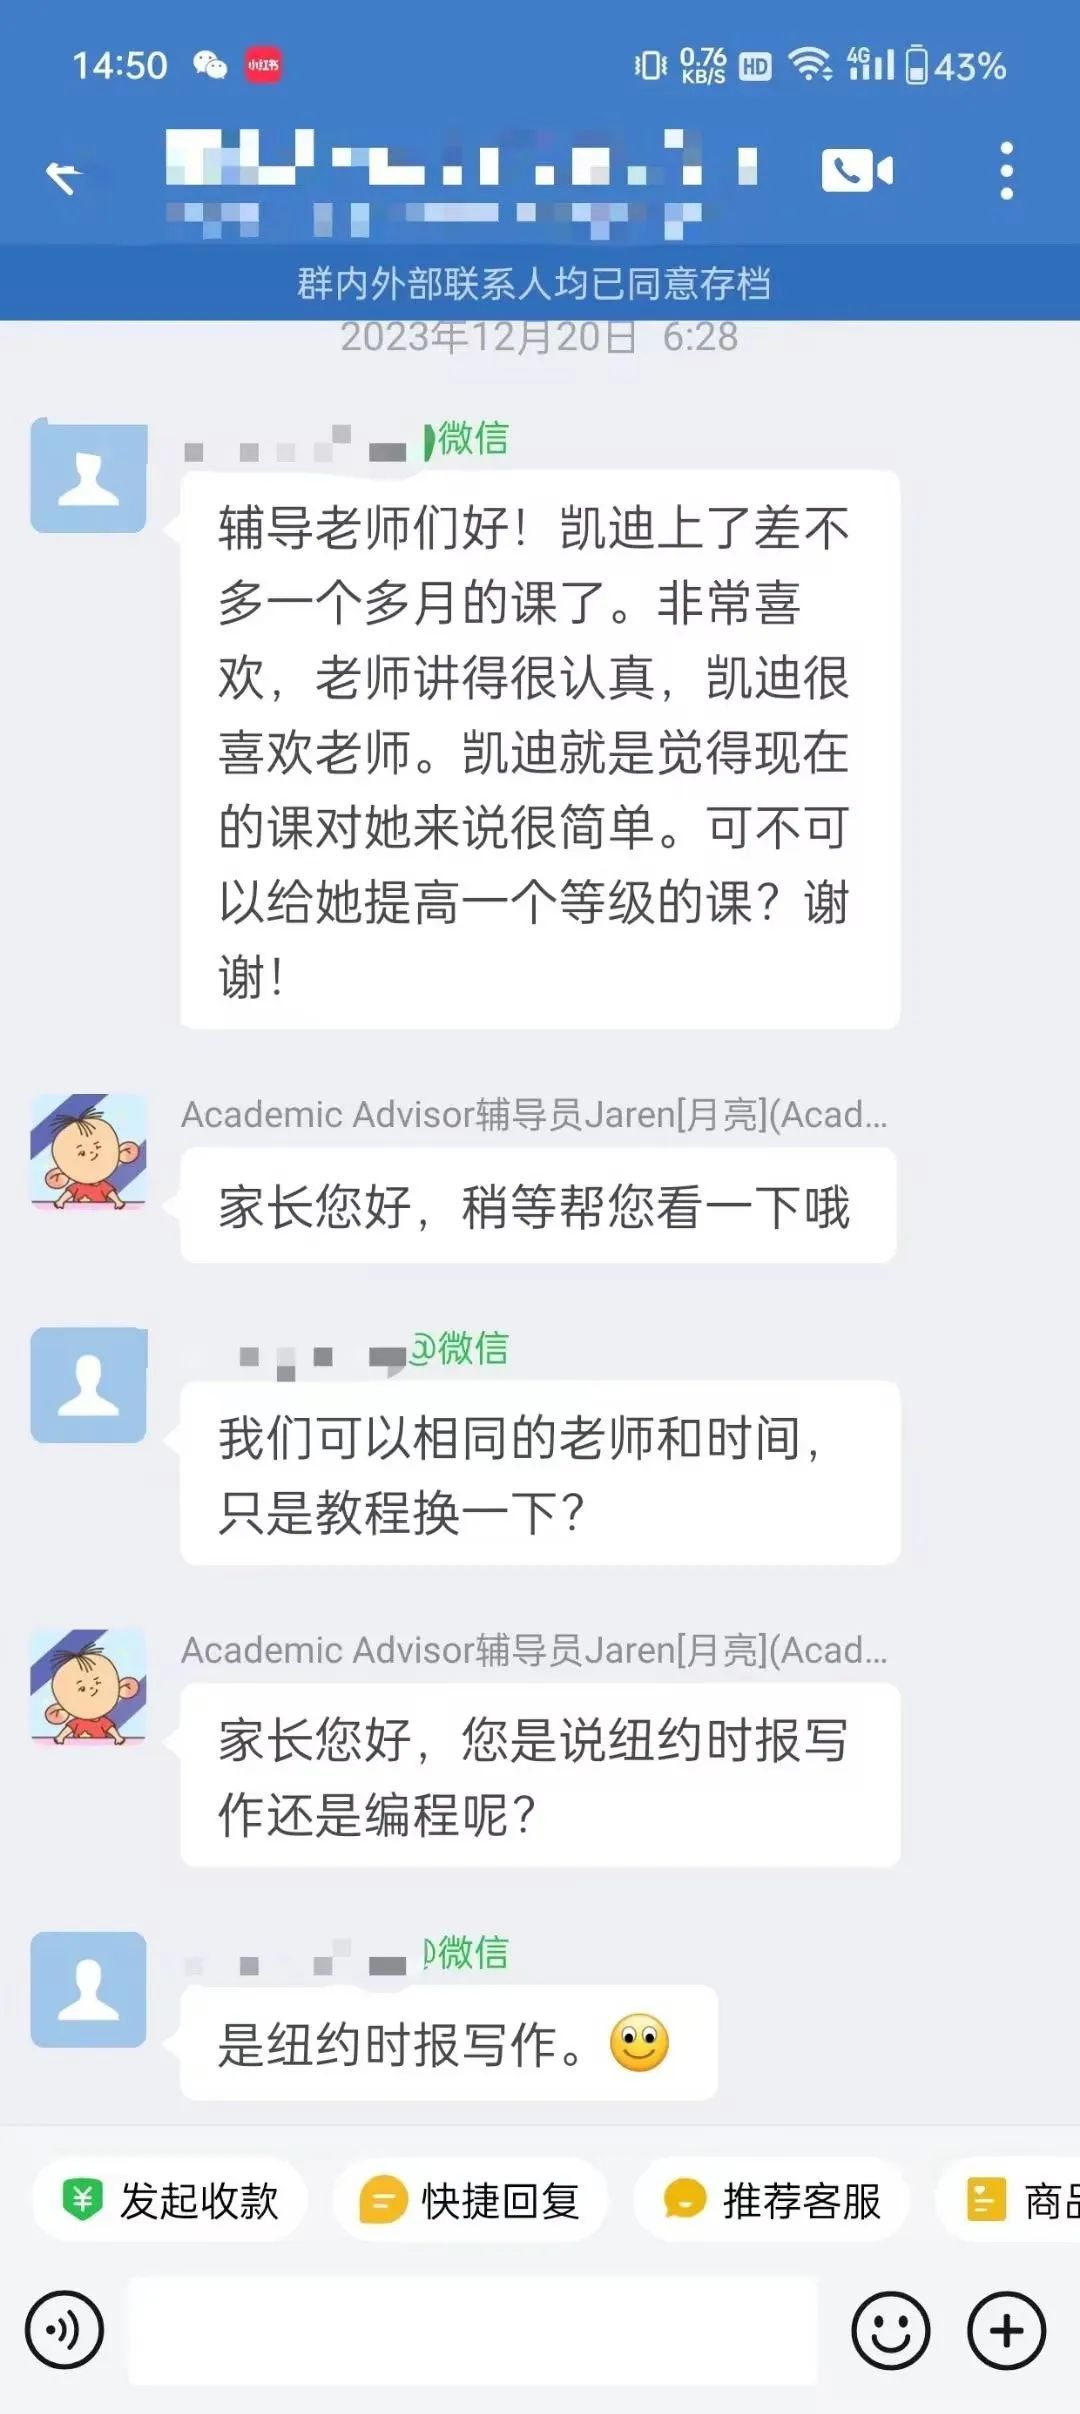This screenshot has height=2414, width=1080.
Task: Tap the partially visible 商品 chip
Action: click(x=1010, y=2200)
